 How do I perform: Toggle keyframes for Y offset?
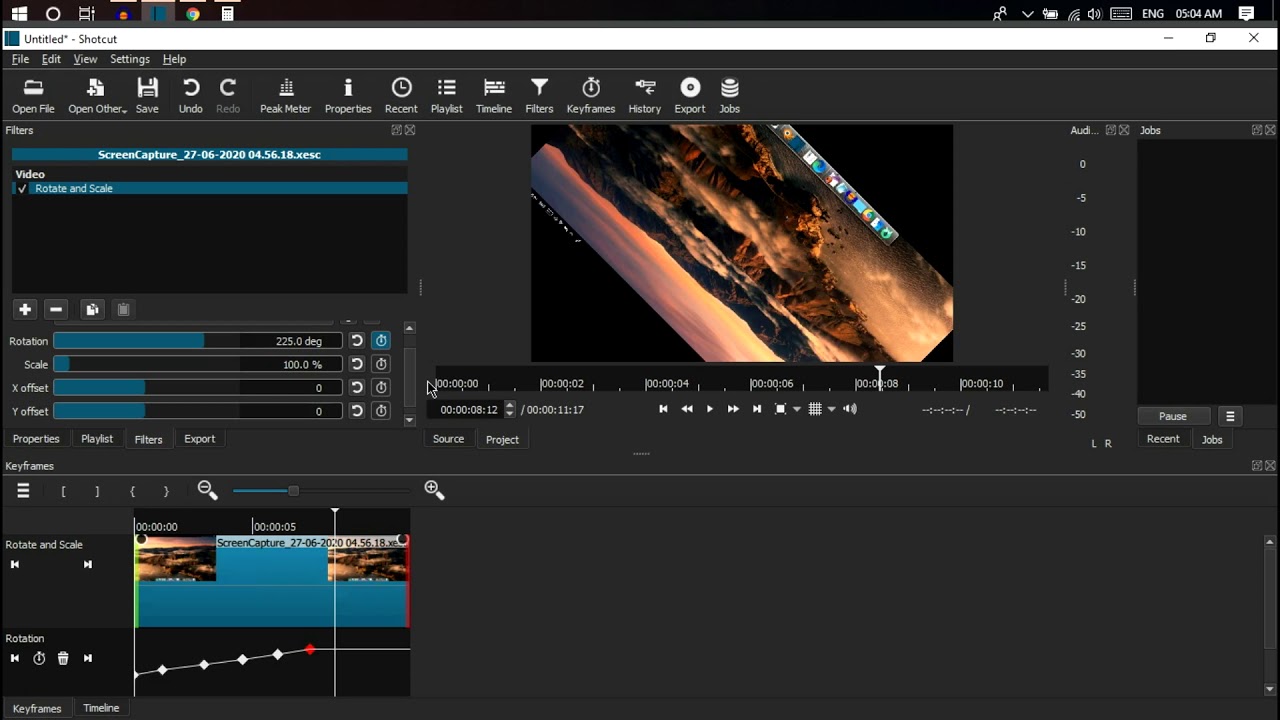[x=381, y=411]
